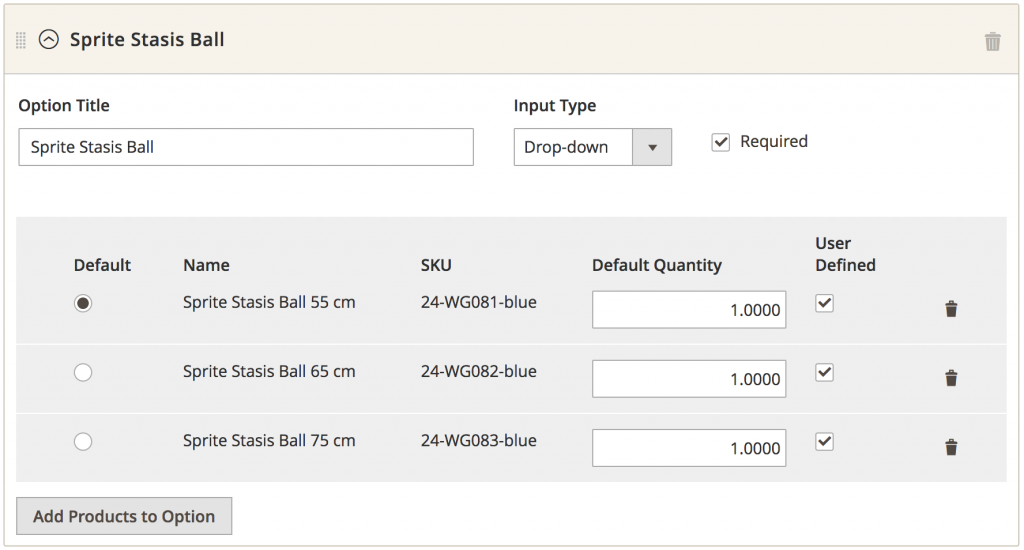Image resolution: width=1024 pixels, height=550 pixels.
Task: Click SKU text 24-WG082-blue
Action: (479, 372)
